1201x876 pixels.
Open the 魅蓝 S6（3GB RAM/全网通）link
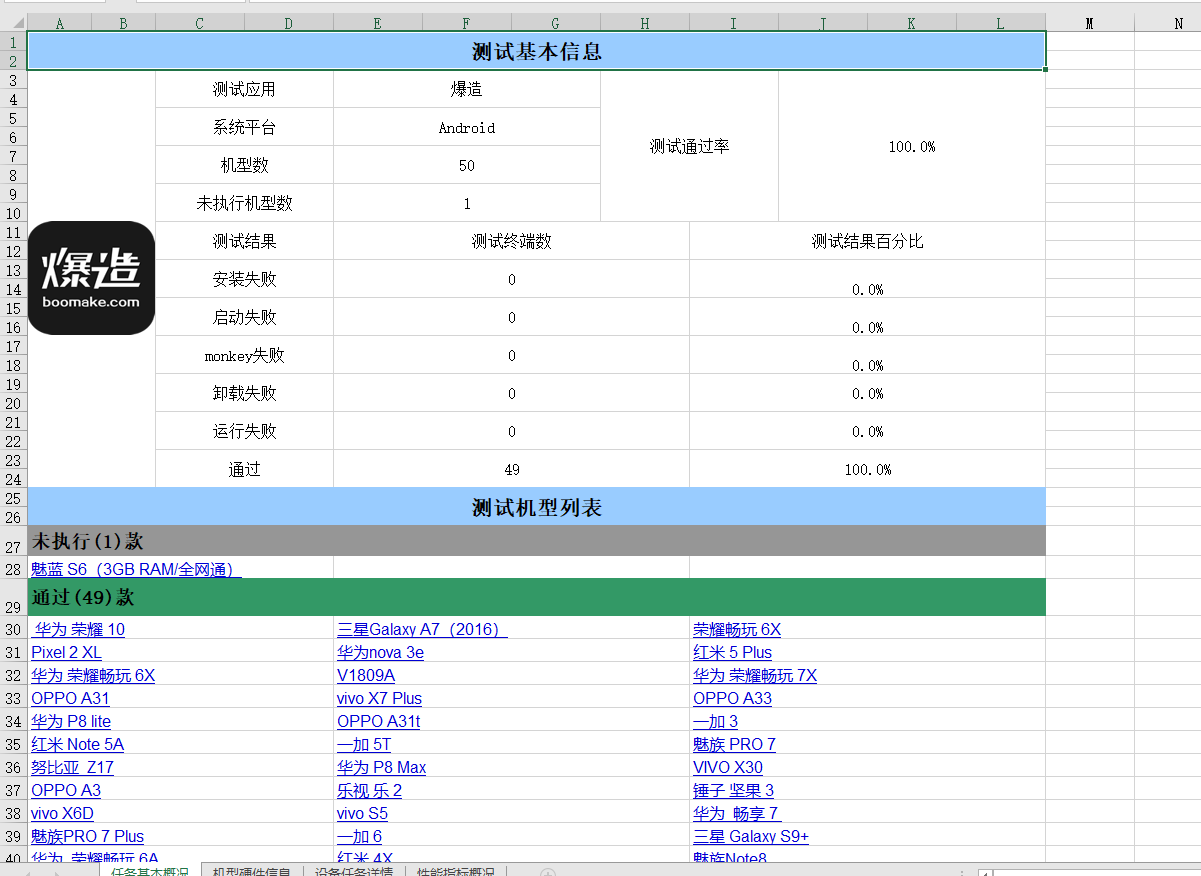pyautogui.click(x=136, y=569)
